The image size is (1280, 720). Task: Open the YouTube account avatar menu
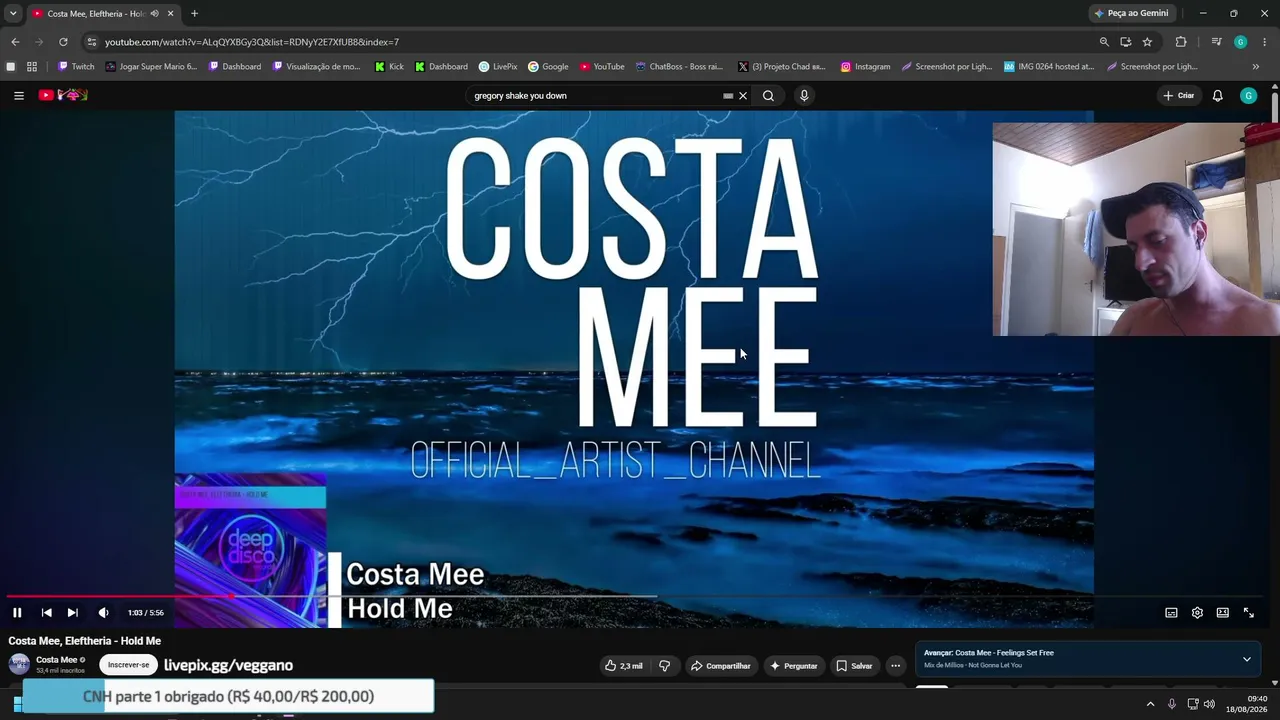(x=1248, y=96)
